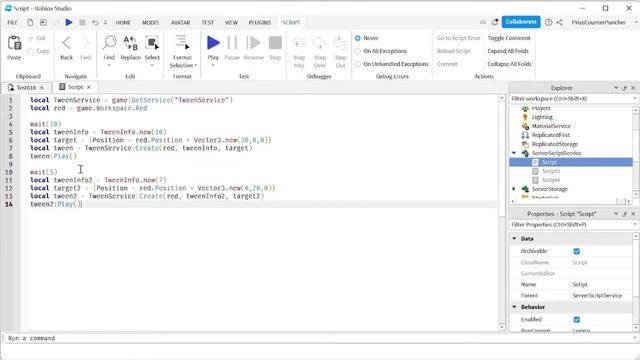Click the Copy button in Clipboard

click(x=38, y=51)
